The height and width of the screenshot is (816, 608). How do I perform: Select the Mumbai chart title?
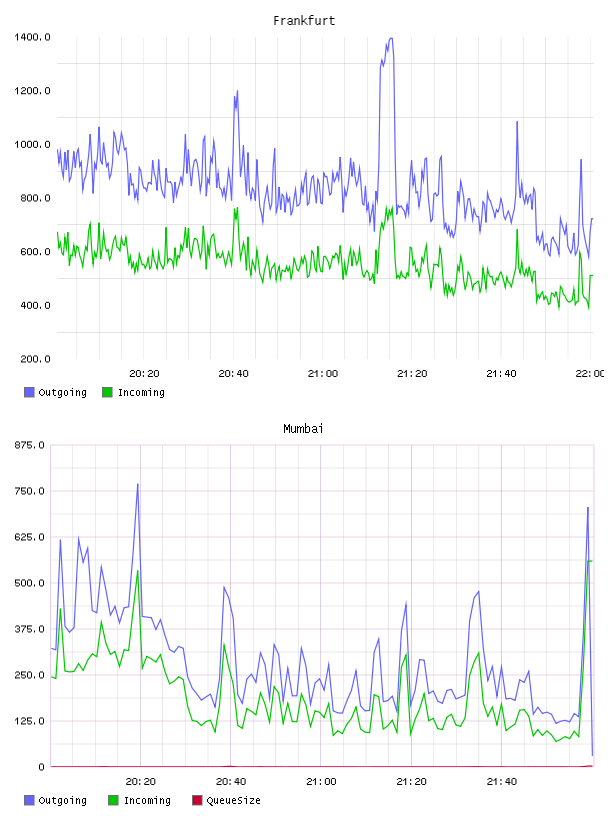click(x=303, y=429)
